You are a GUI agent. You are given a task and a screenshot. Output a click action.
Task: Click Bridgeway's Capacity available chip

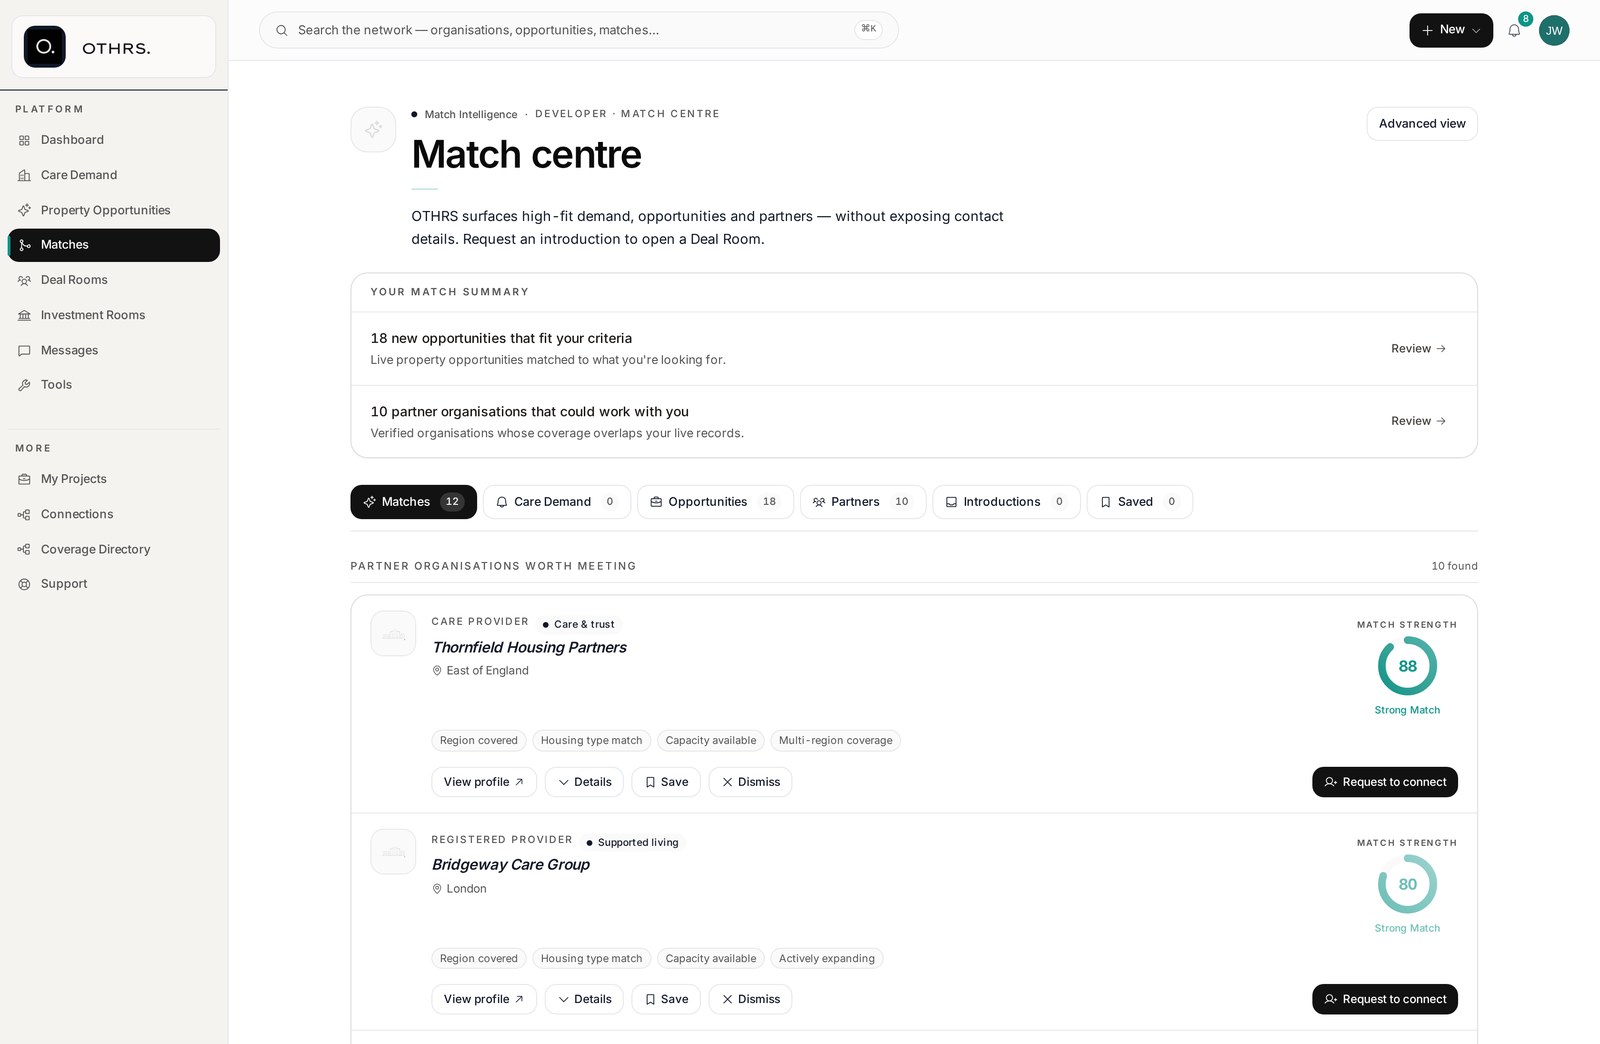coord(711,959)
